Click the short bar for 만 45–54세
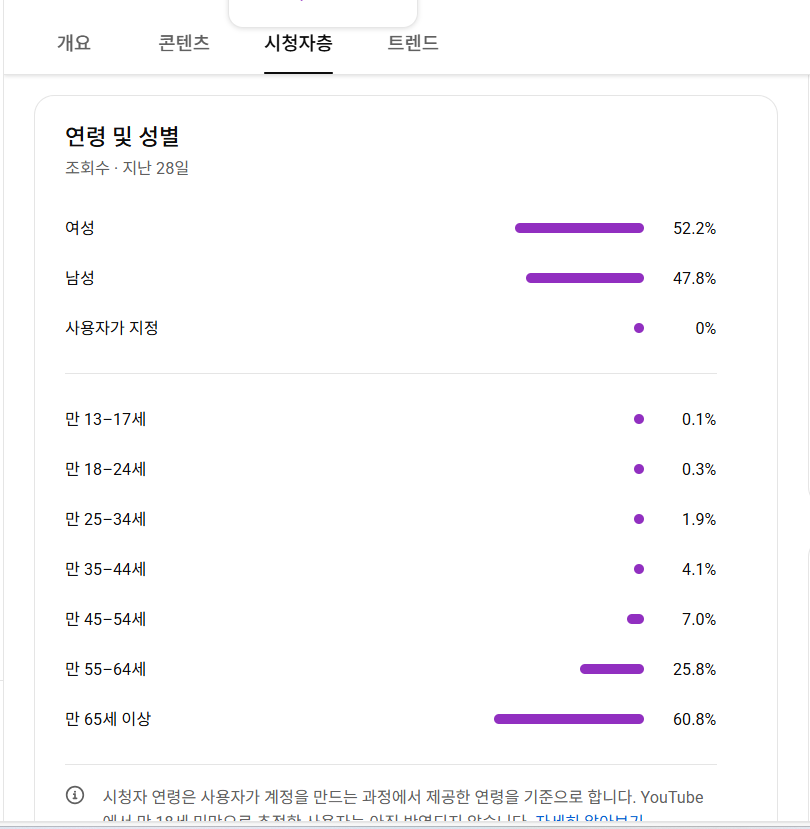The width and height of the screenshot is (810, 829). pyautogui.click(x=635, y=619)
